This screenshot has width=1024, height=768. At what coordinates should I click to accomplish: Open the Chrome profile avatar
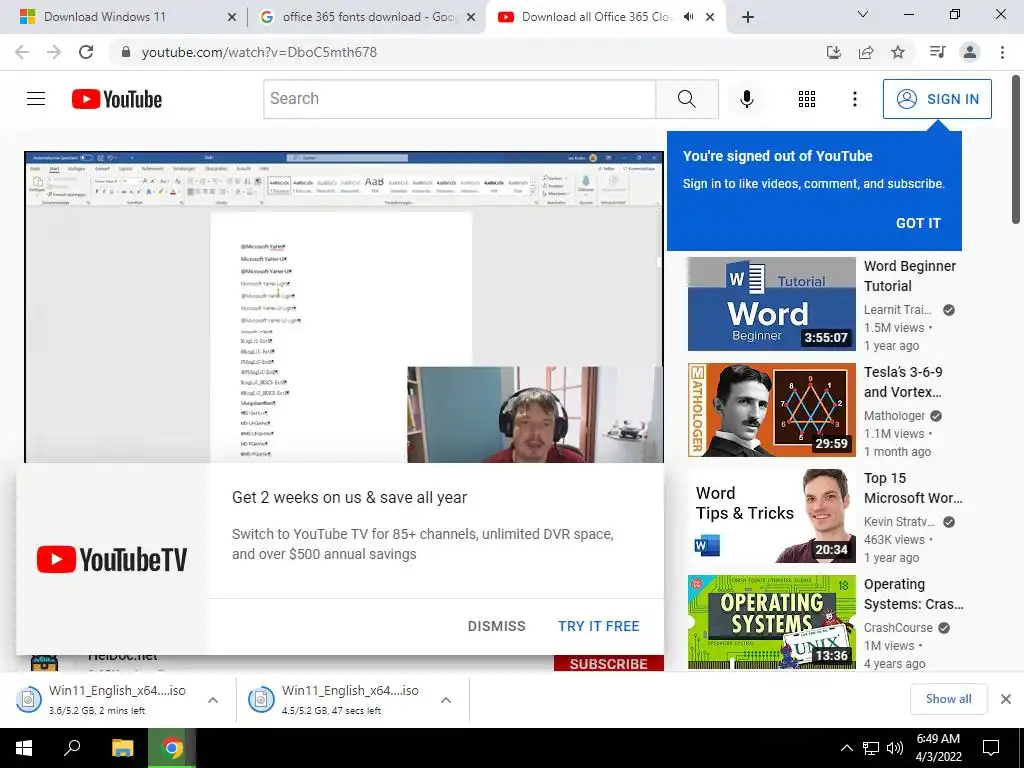click(970, 52)
